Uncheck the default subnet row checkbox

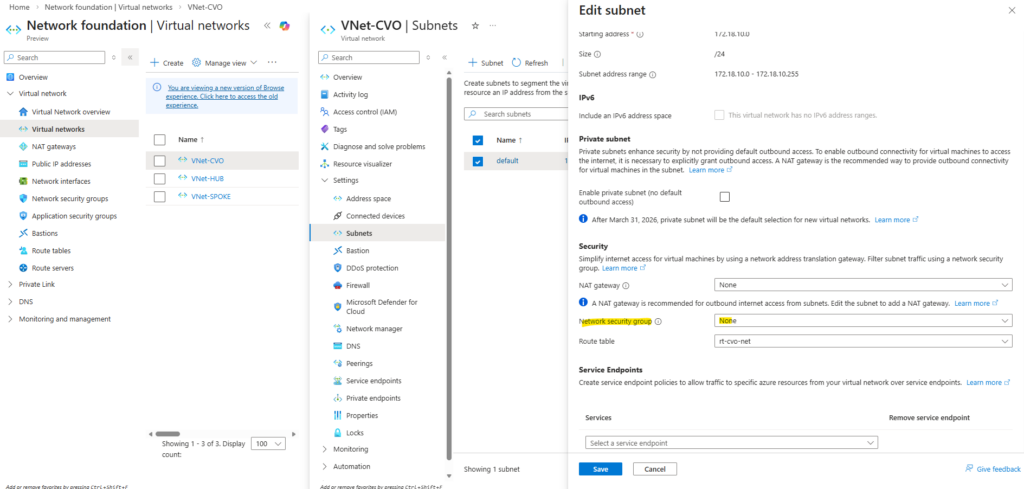coord(477,161)
